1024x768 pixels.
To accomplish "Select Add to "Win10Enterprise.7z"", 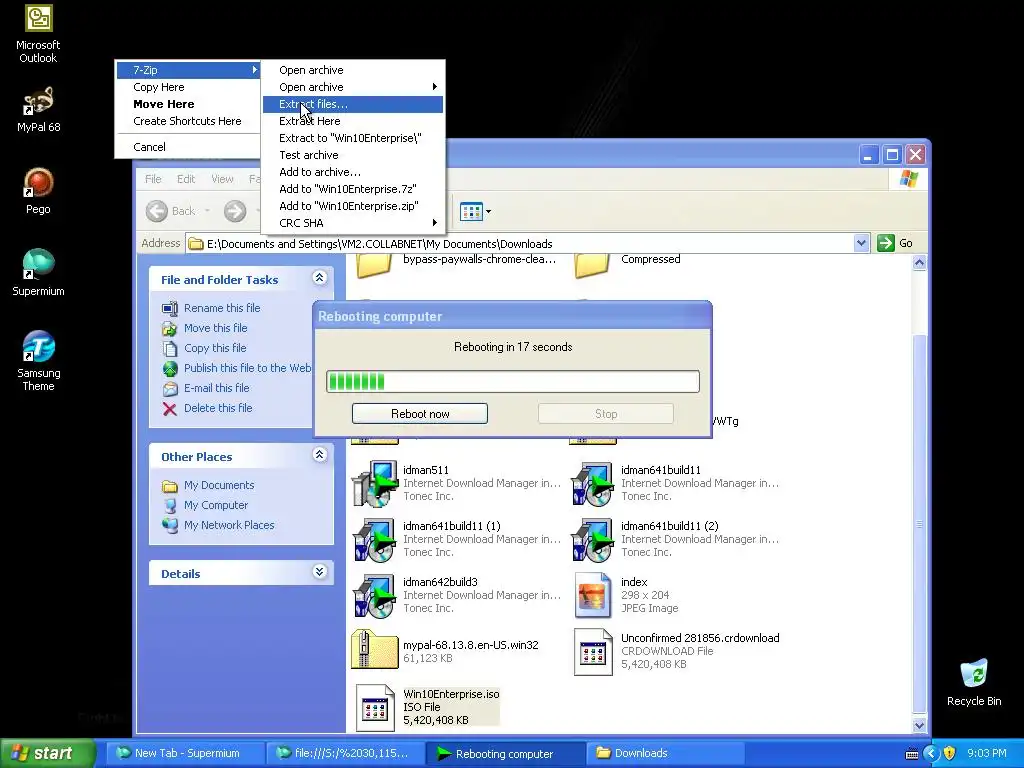I will (353, 189).
